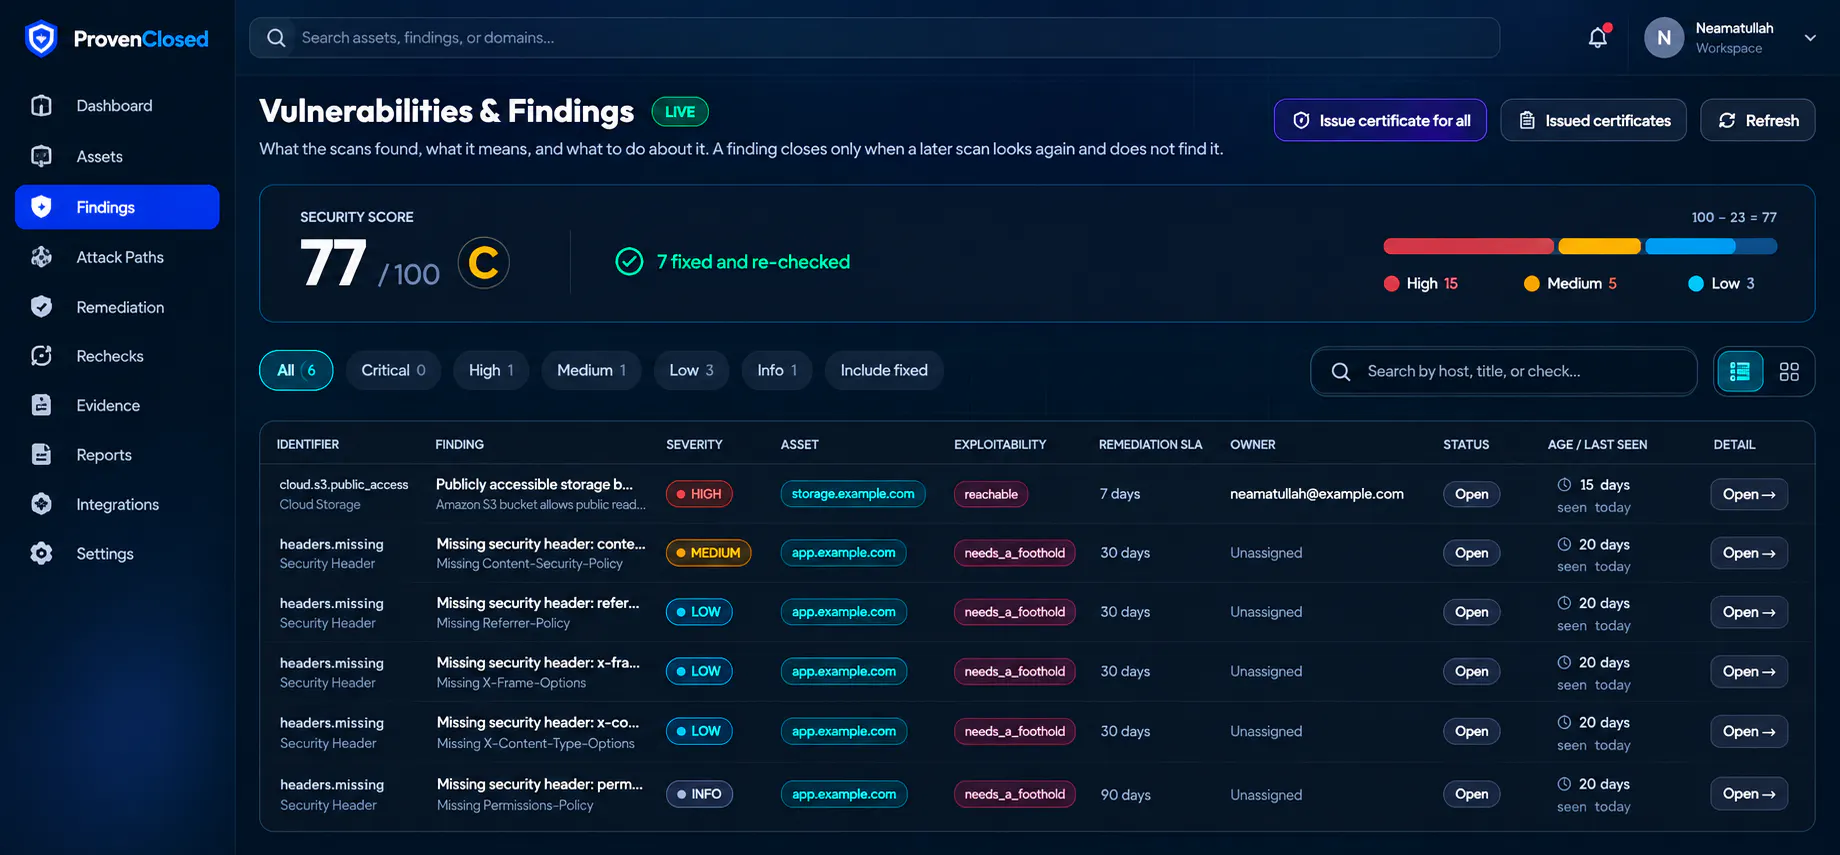This screenshot has height=855, width=1840.
Task: Click the MEDIUM severity badge
Action: click(708, 553)
